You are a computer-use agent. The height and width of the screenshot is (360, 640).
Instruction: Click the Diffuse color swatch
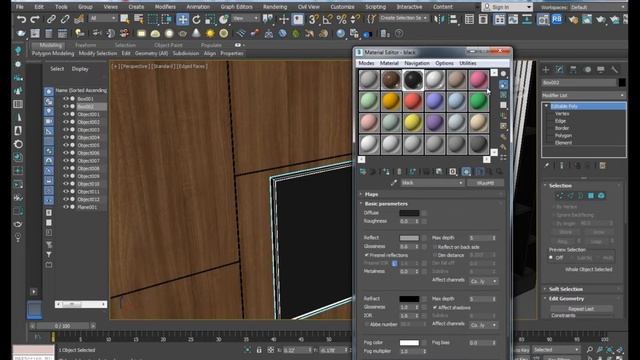click(409, 213)
